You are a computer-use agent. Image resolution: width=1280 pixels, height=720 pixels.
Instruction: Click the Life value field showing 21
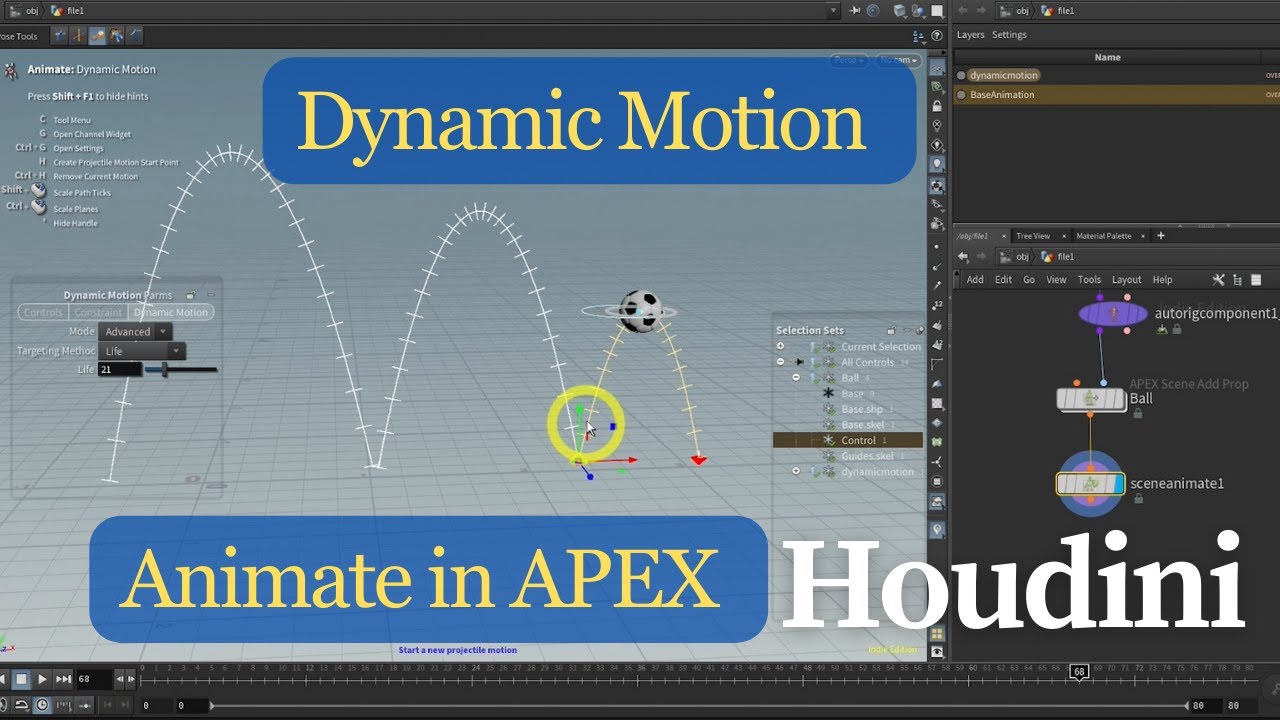(x=119, y=370)
